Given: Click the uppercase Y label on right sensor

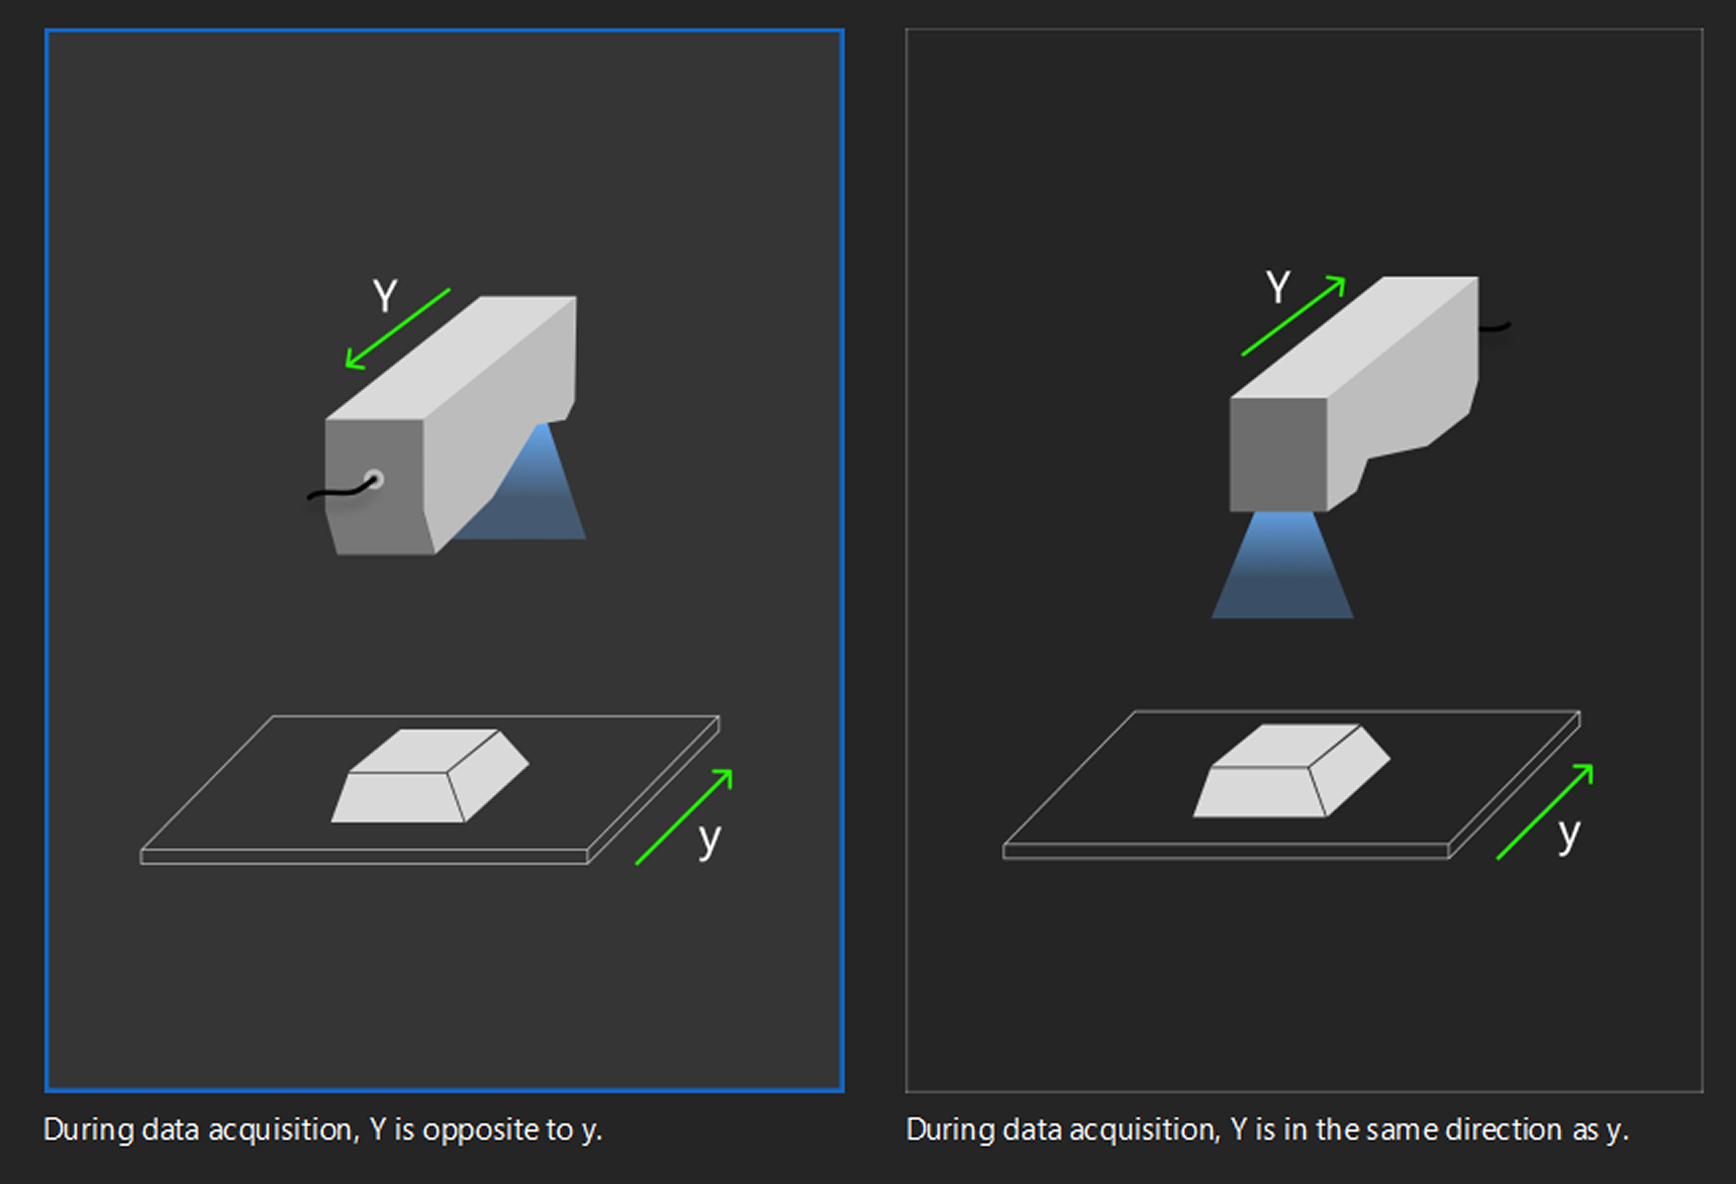Looking at the screenshot, I should tap(1278, 287).
